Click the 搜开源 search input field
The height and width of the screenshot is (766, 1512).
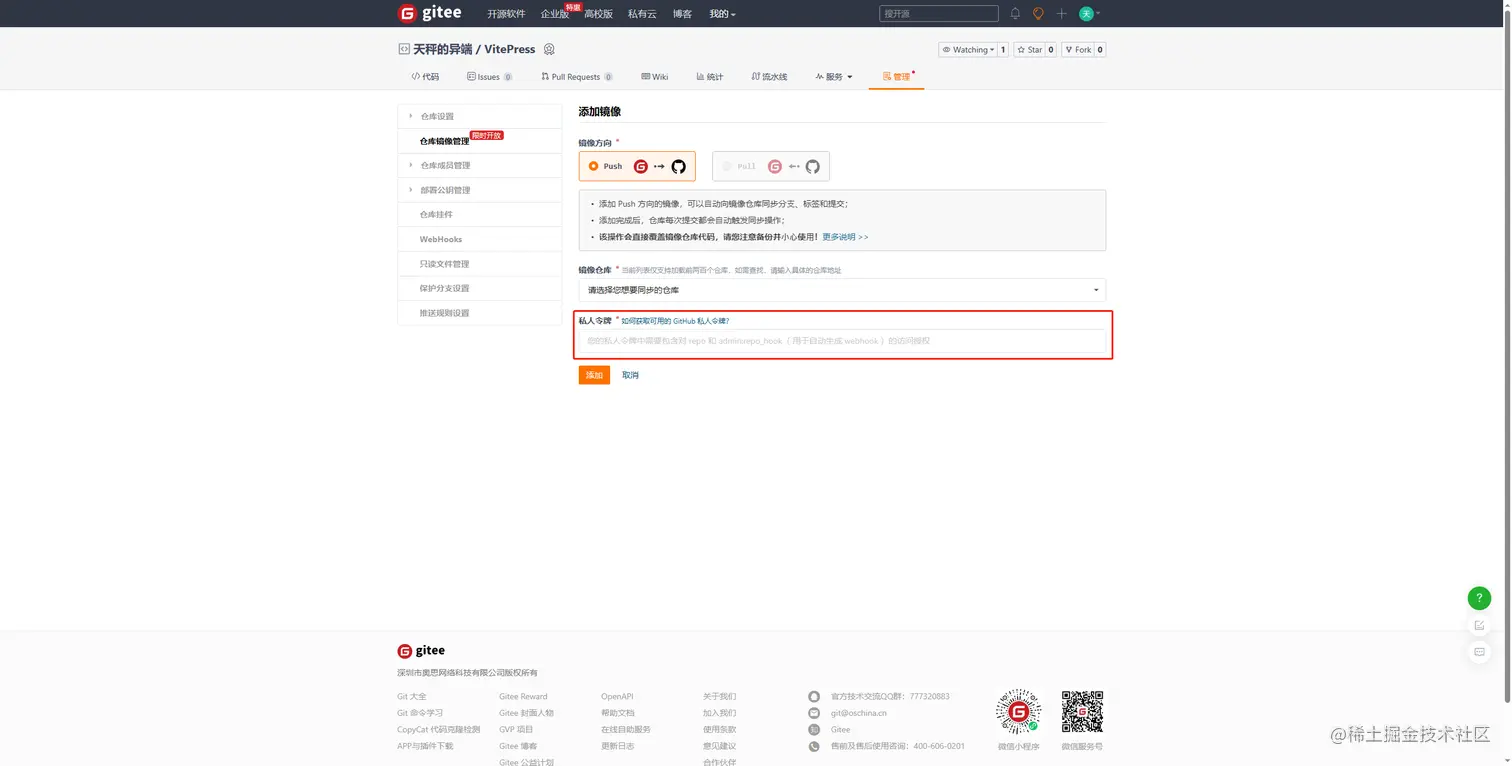(938, 13)
